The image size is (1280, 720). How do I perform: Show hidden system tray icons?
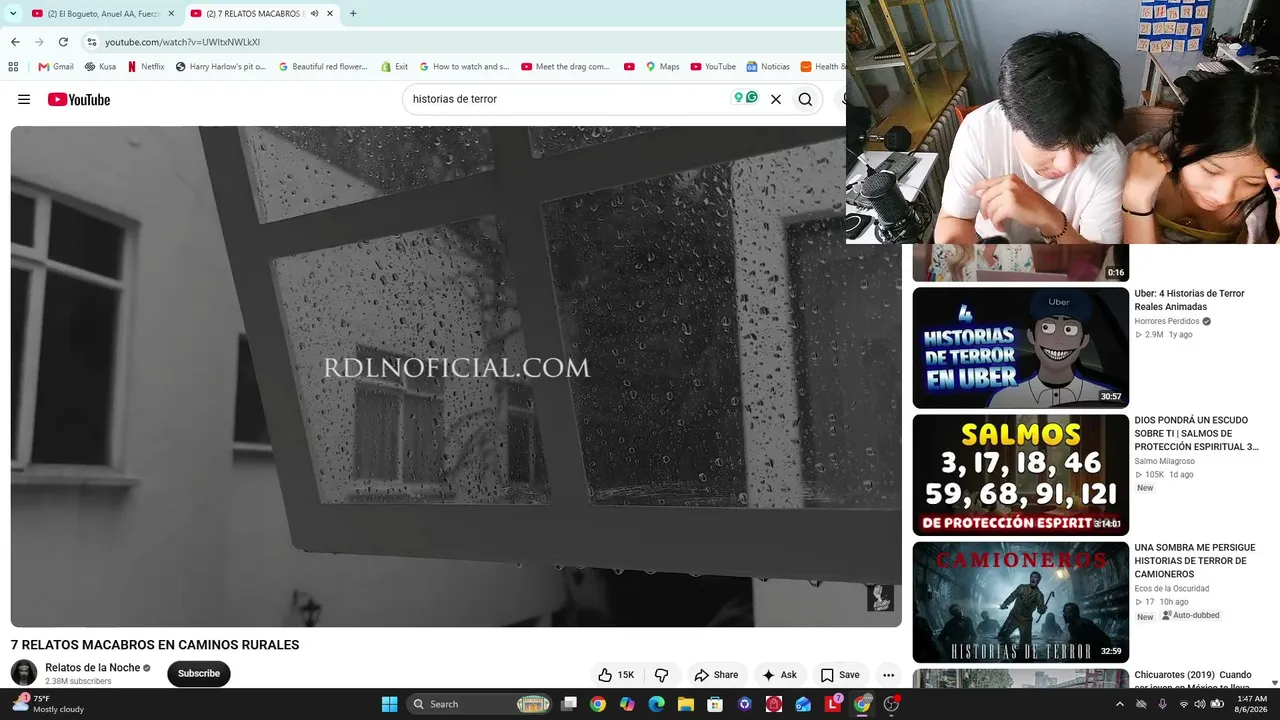pyautogui.click(x=1120, y=704)
